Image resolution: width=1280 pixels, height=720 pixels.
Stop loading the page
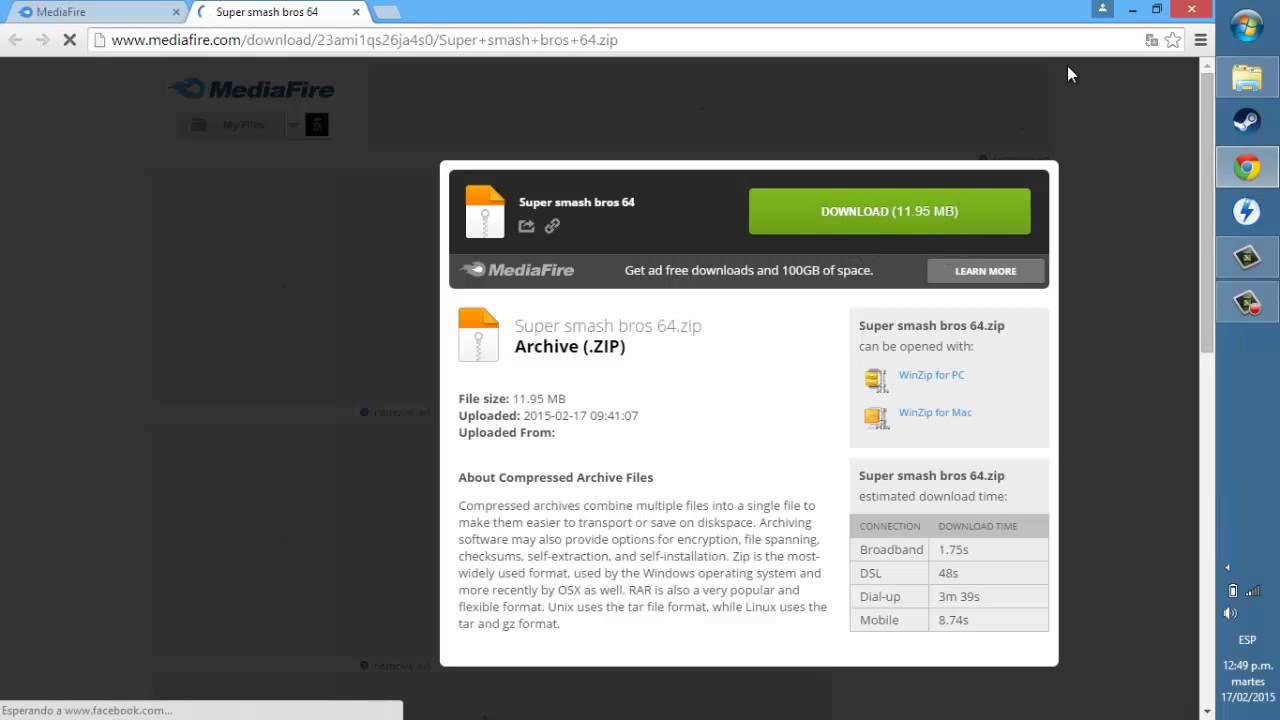[70, 40]
